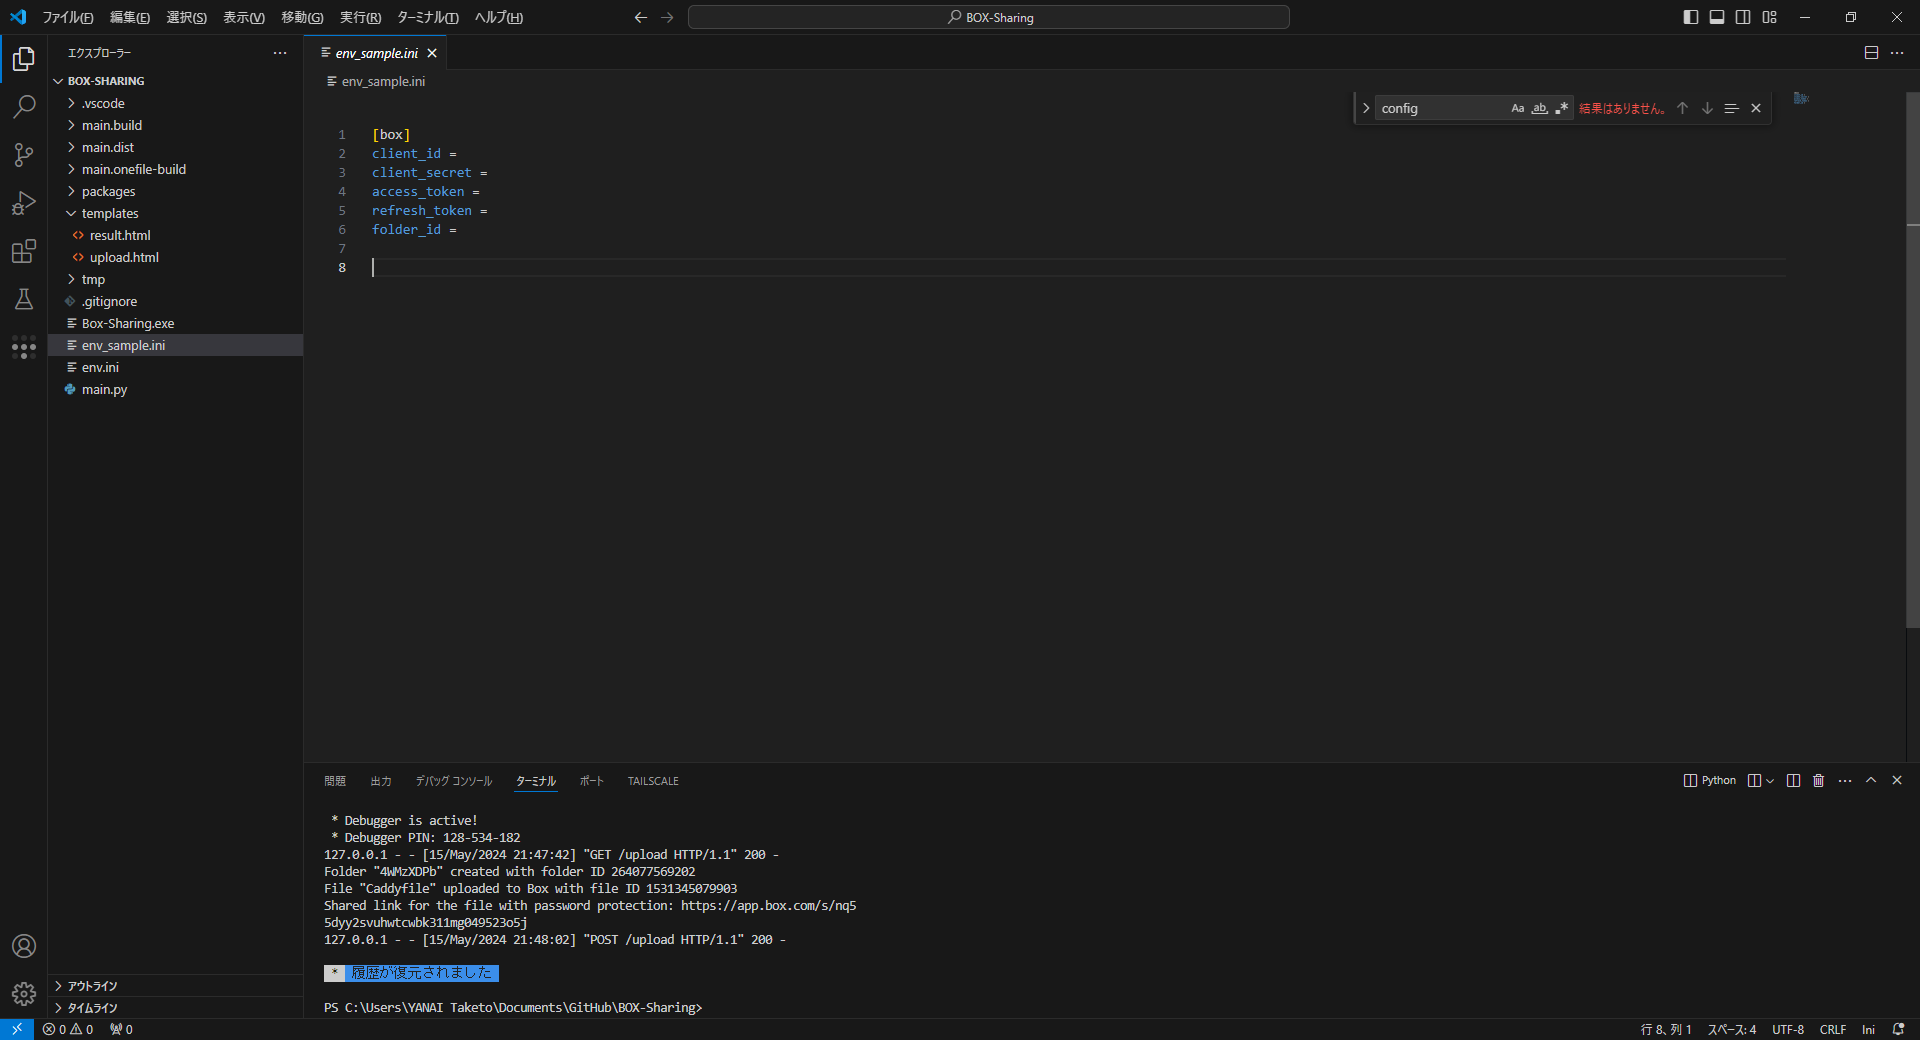The width and height of the screenshot is (1920, 1040).
Task: Switch to 問題 panel tab
Action: click(335, 781)
